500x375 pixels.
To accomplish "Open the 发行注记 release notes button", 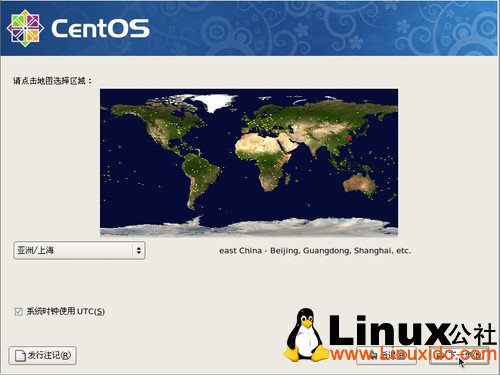I will (x=42, y=355).
